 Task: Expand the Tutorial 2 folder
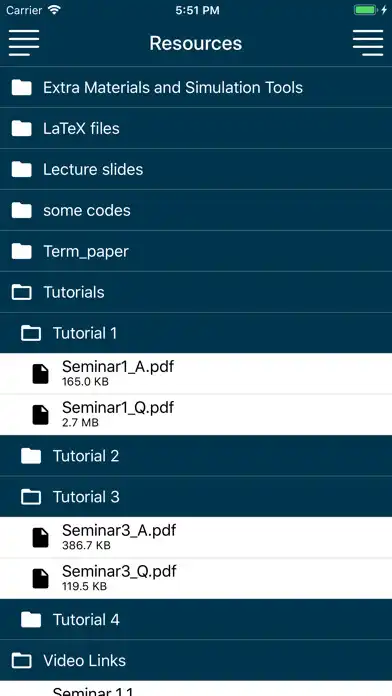196,456
